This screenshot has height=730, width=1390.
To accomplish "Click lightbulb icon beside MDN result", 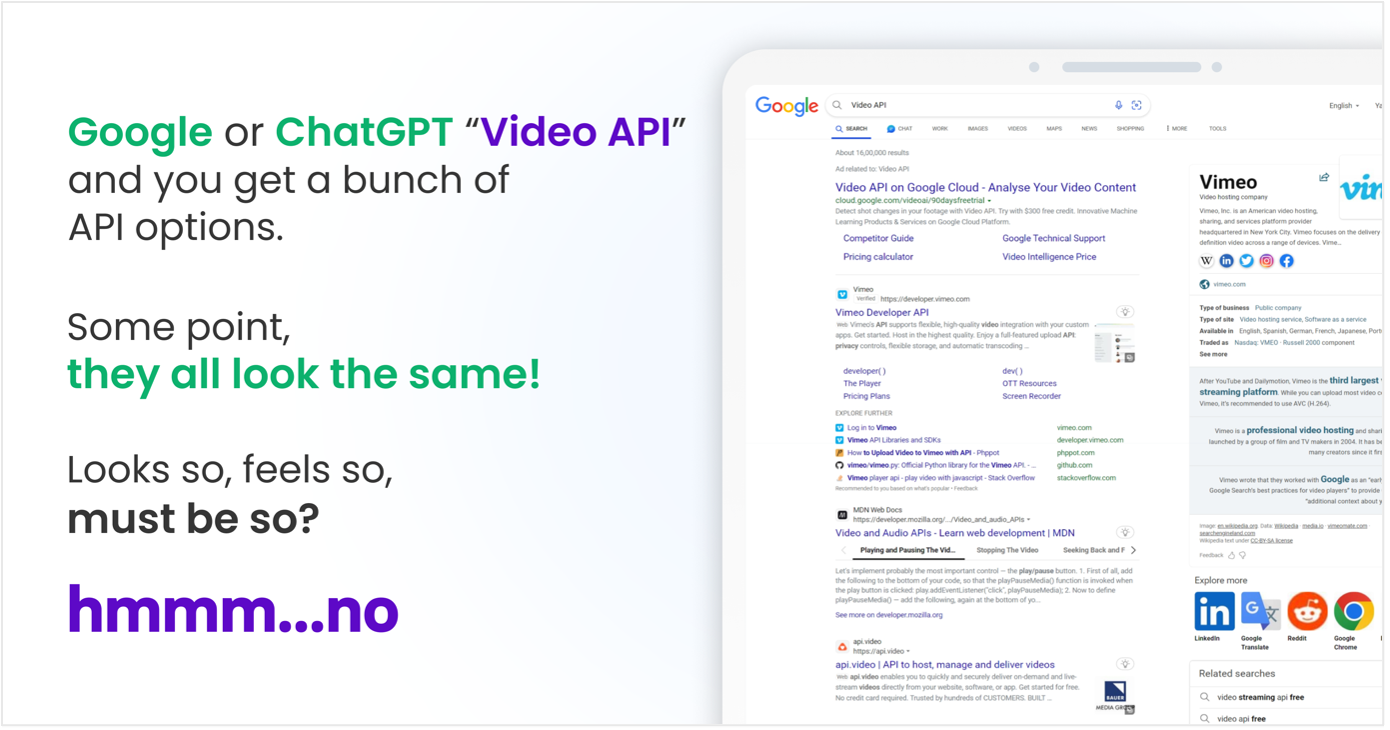I will click(x=1125, y=533).
